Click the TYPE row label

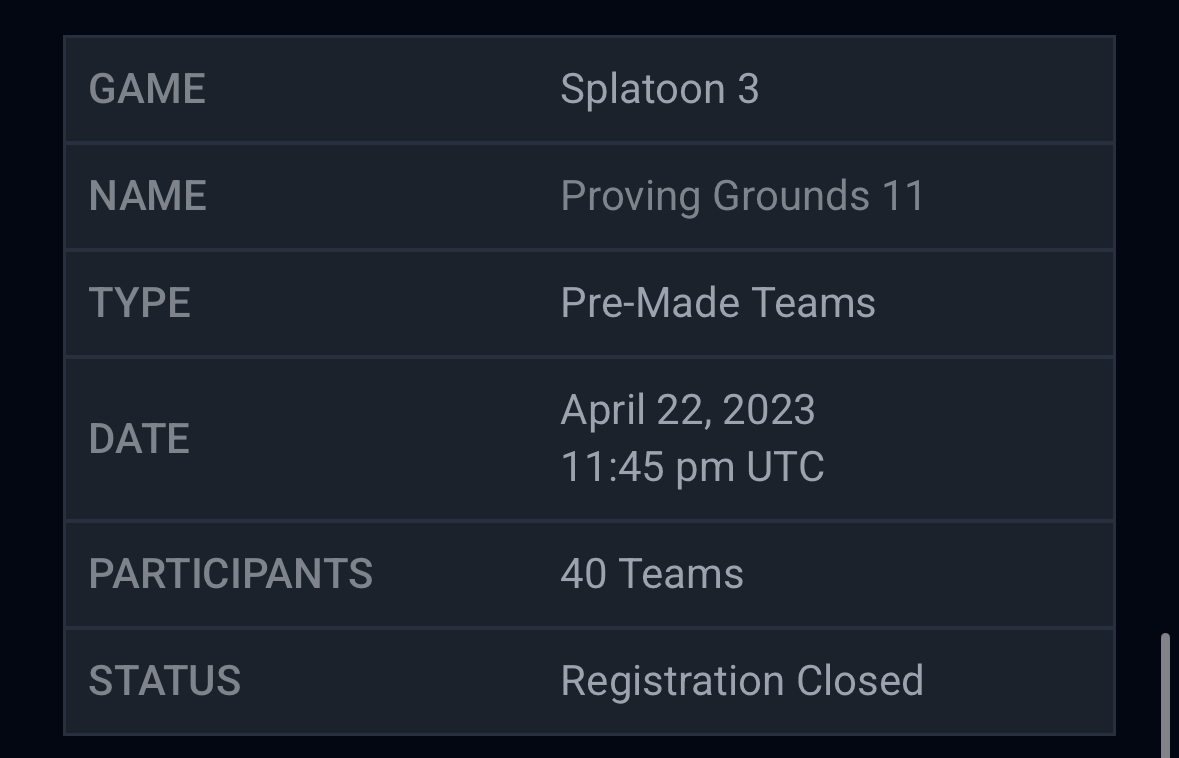(139, 303)
